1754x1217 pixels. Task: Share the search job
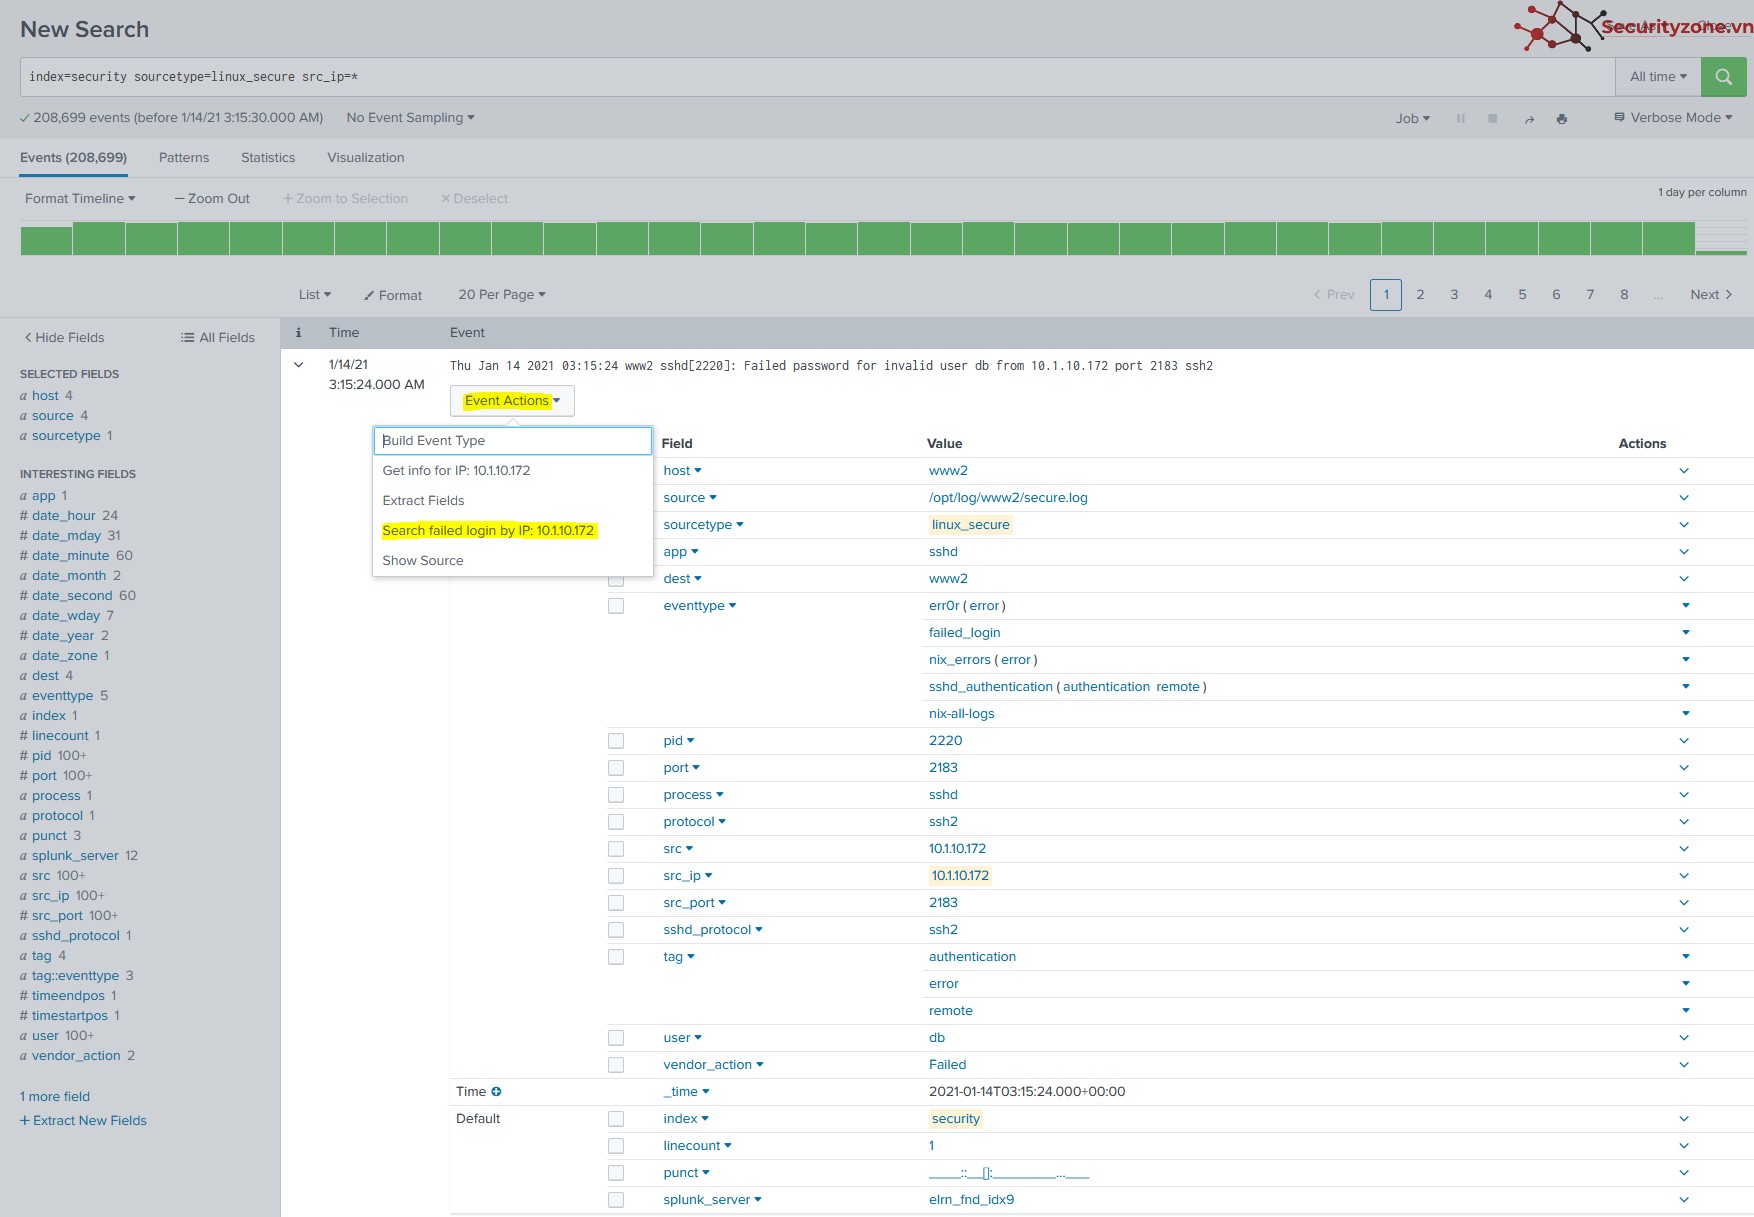click(1529, 119)
